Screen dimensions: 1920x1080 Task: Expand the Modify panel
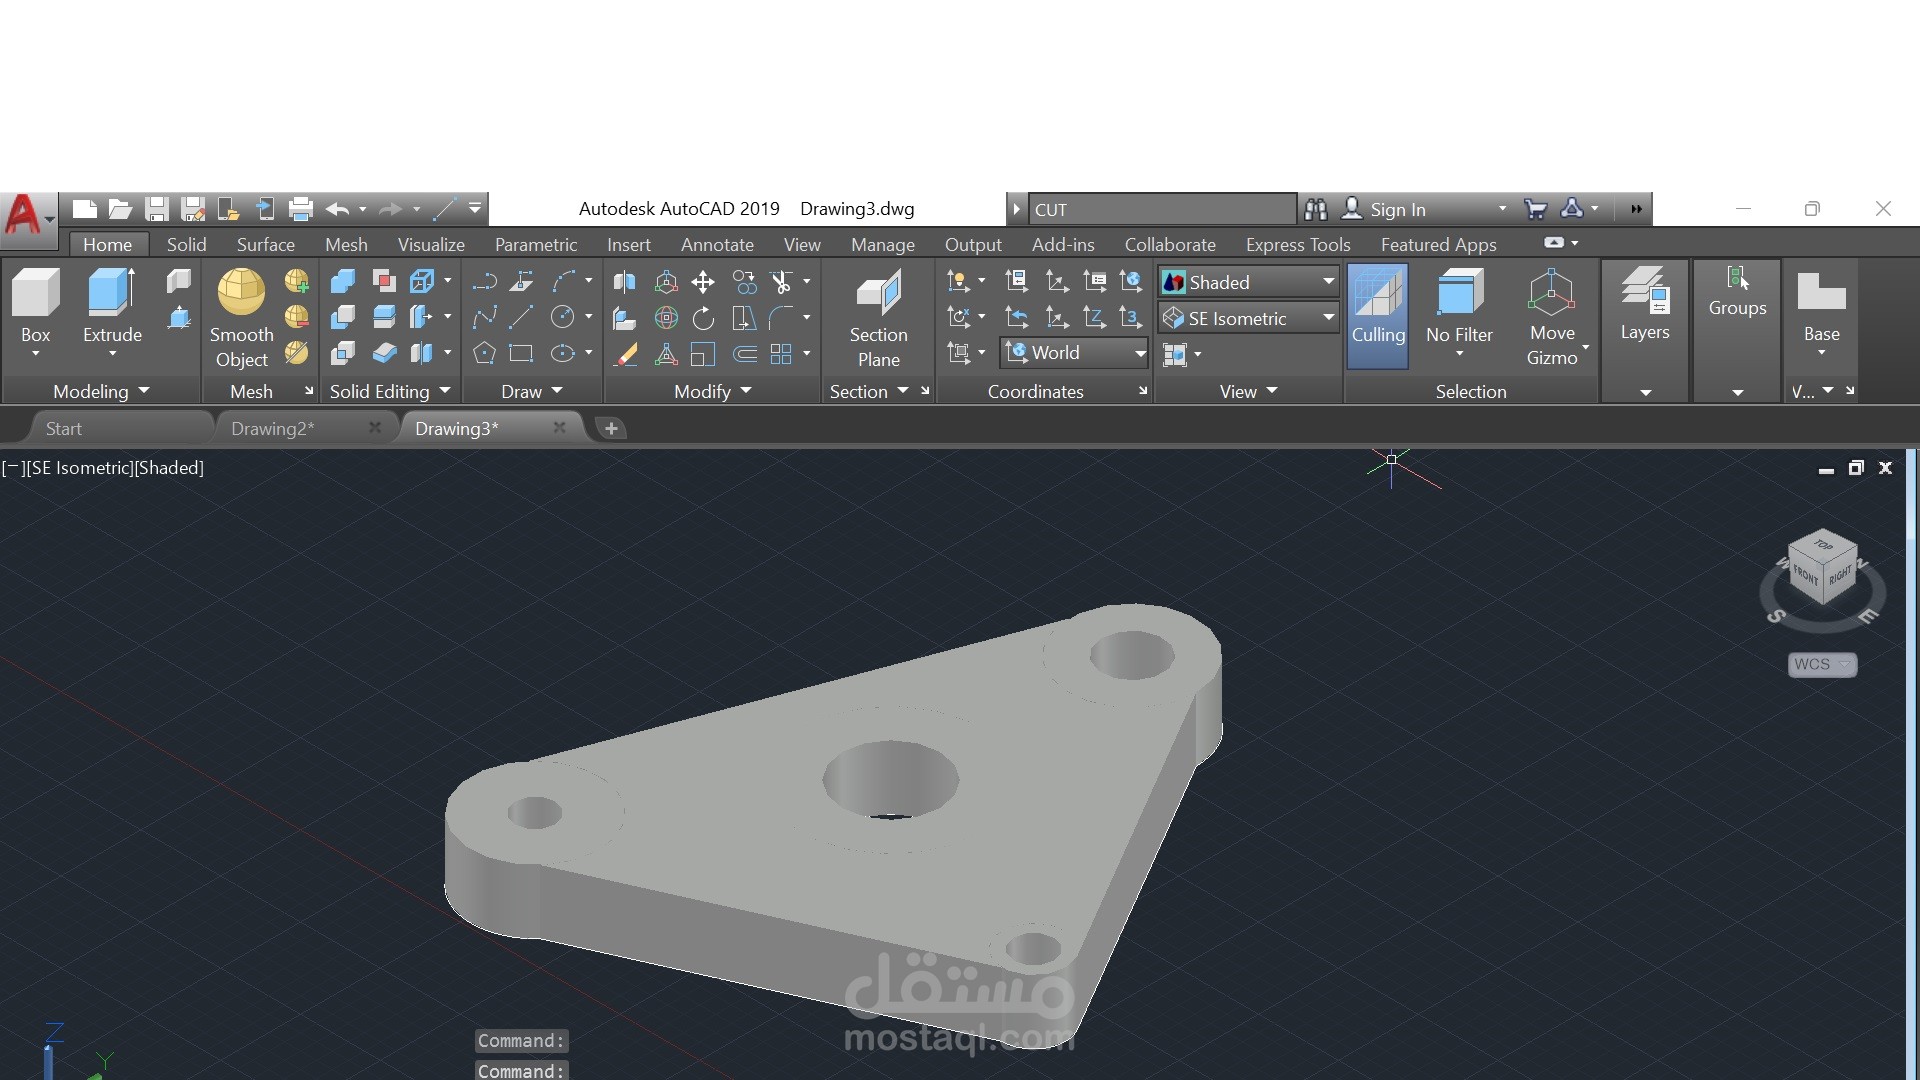coord(712,391)
